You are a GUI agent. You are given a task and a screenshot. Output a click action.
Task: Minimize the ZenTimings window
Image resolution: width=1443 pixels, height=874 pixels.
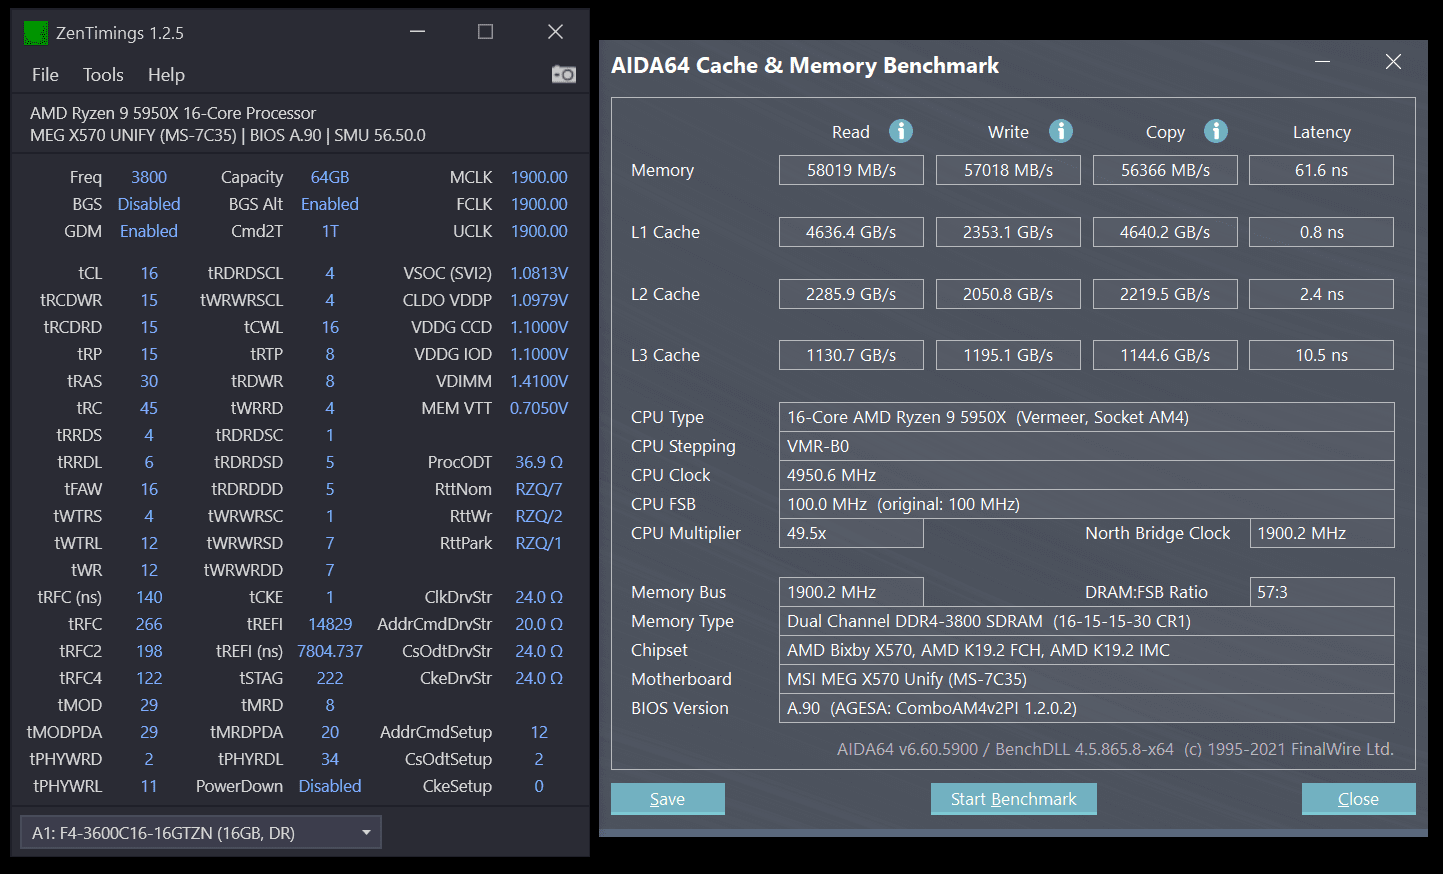pyautogui.click(x=417, y=32)
